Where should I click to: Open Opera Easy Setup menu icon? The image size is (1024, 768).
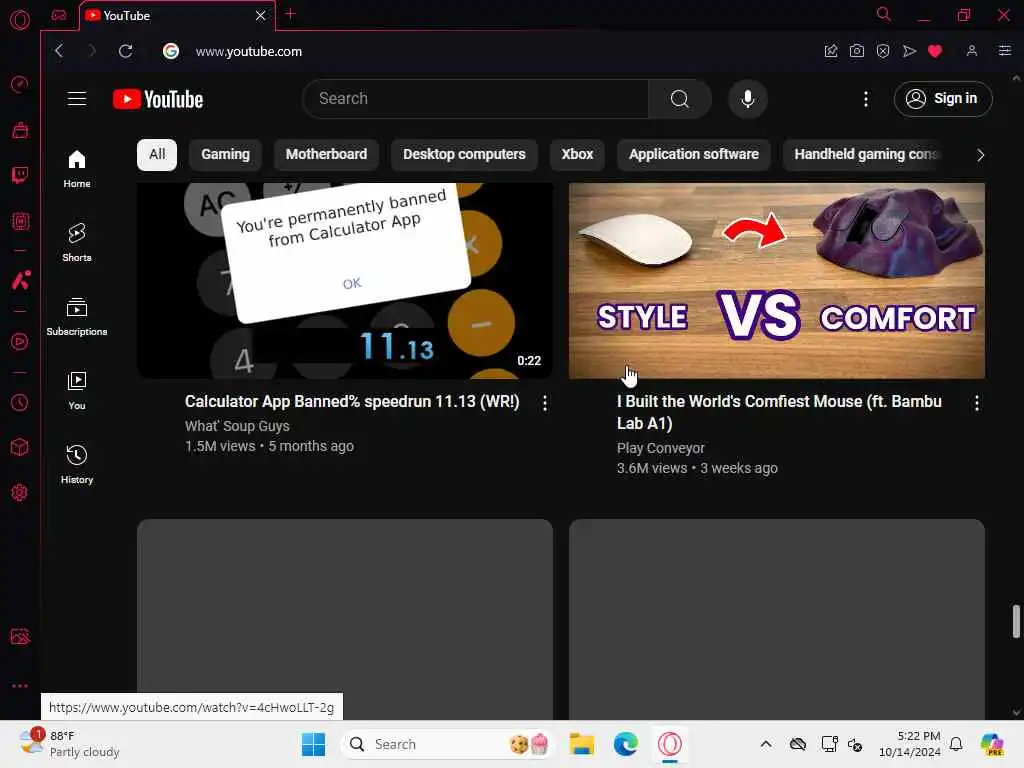(1004, 51)
